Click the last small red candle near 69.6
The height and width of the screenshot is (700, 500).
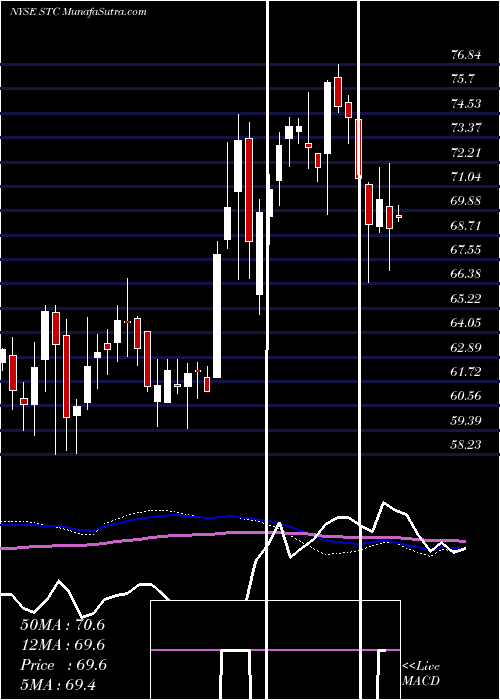click(x=399, y=216)
